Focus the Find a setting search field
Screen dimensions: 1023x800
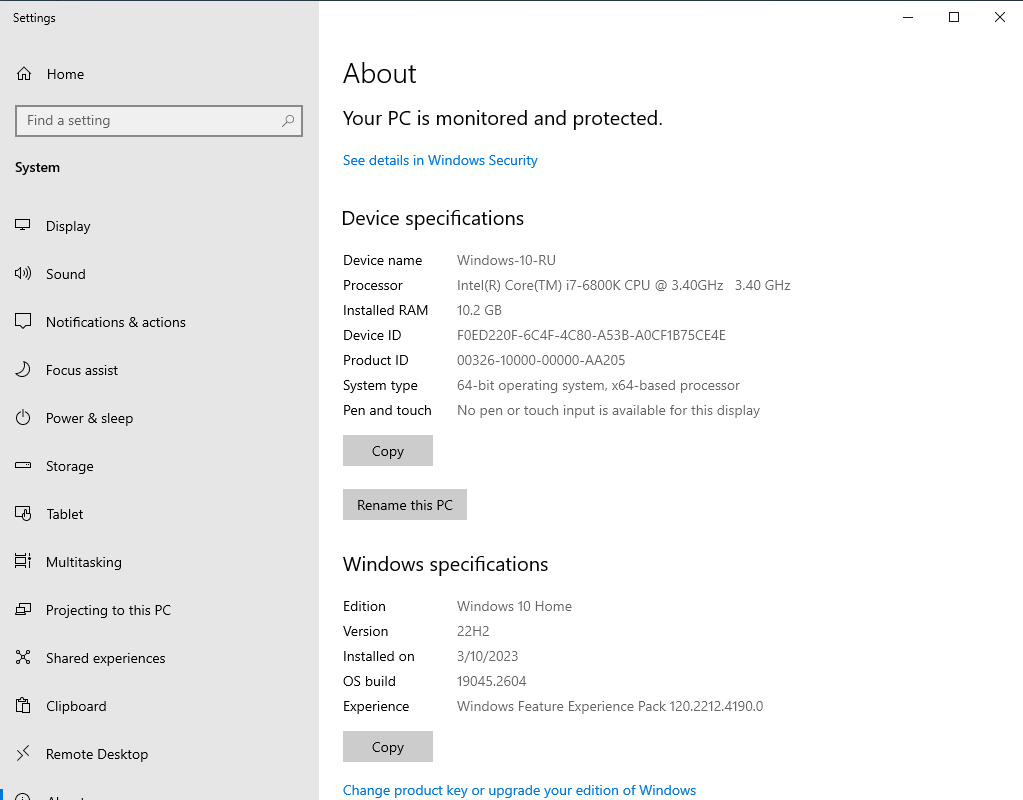pyautogui.click(x=159, y=121)
